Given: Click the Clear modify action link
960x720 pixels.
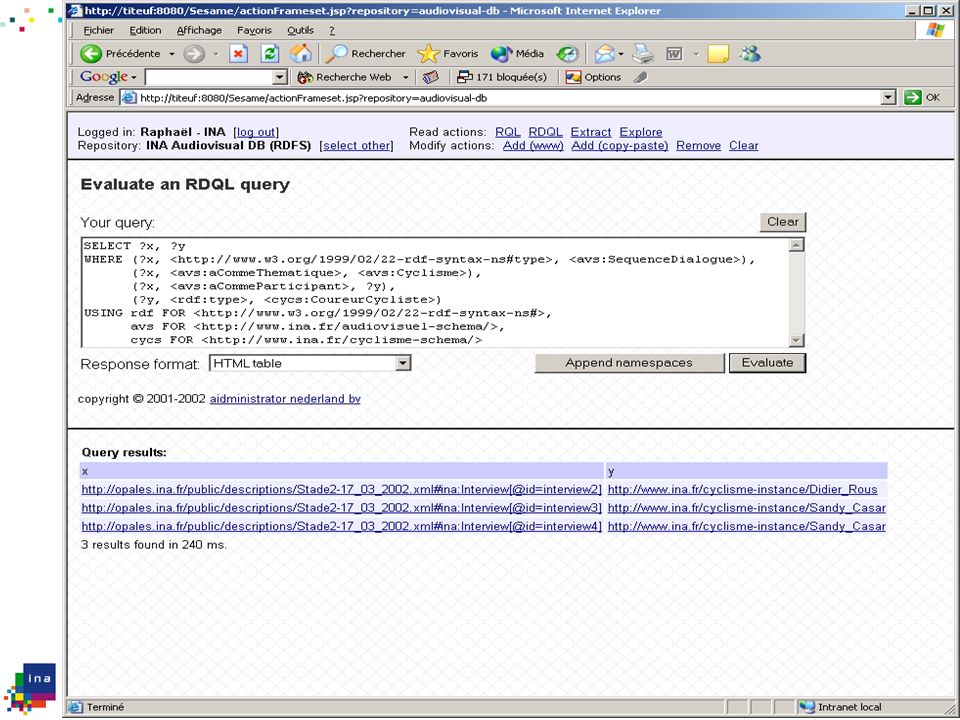Looking at the screenshot, I should click(744, 146).
